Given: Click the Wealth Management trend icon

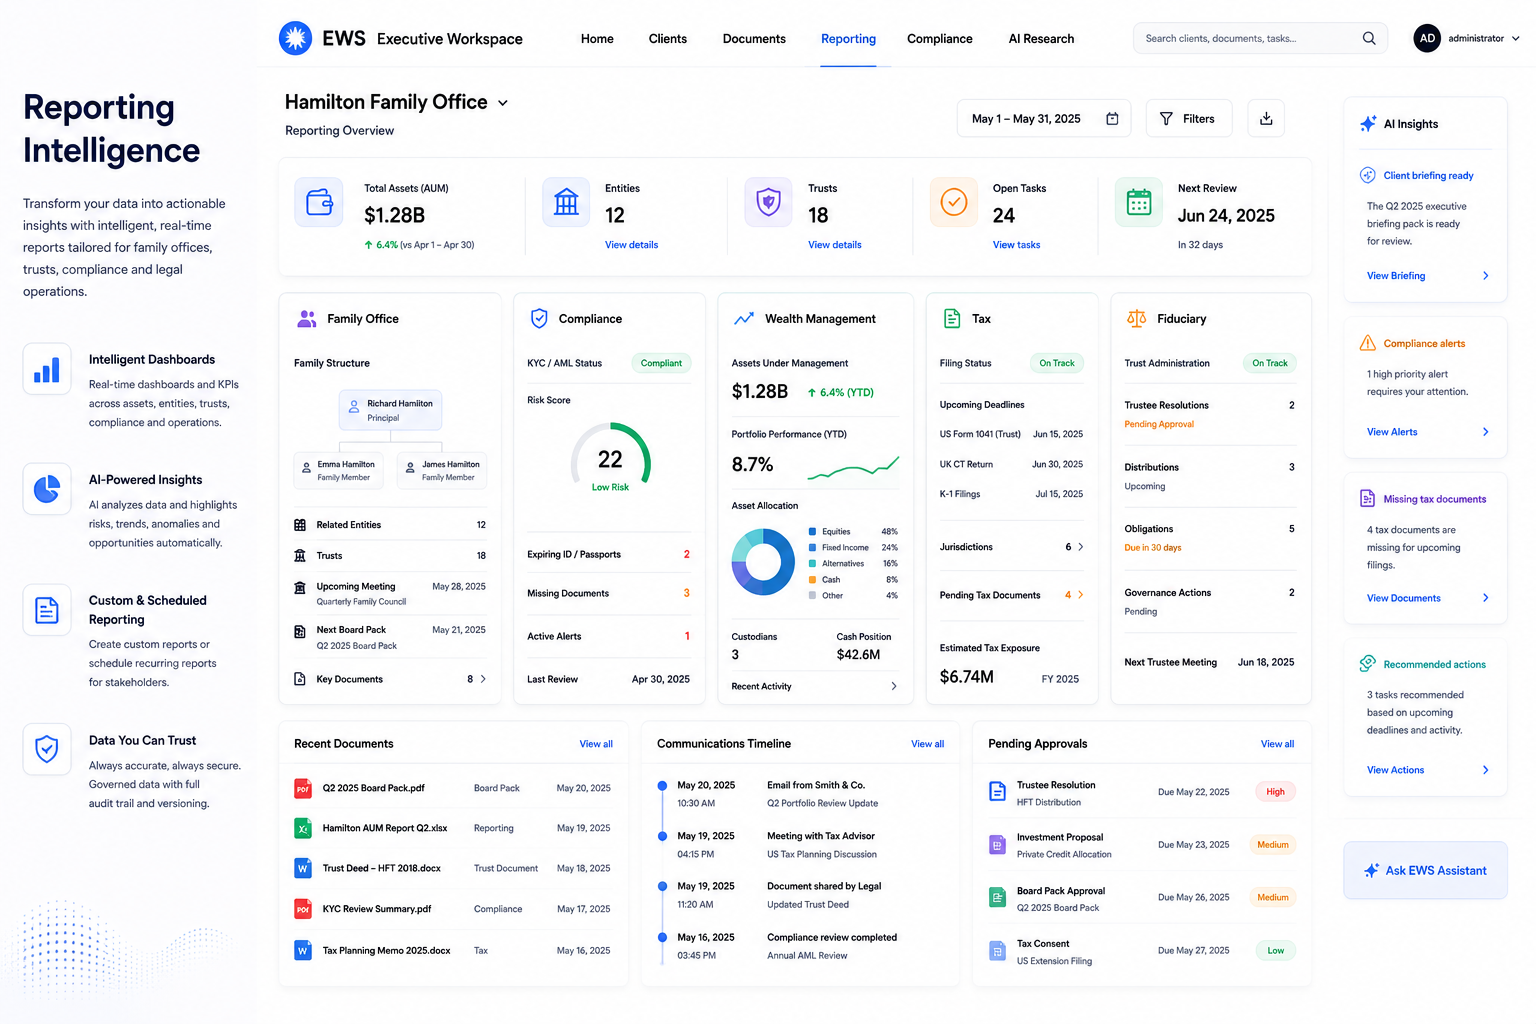Looking at the screenshot, I should pyautogui.click(x=744, y=319).
